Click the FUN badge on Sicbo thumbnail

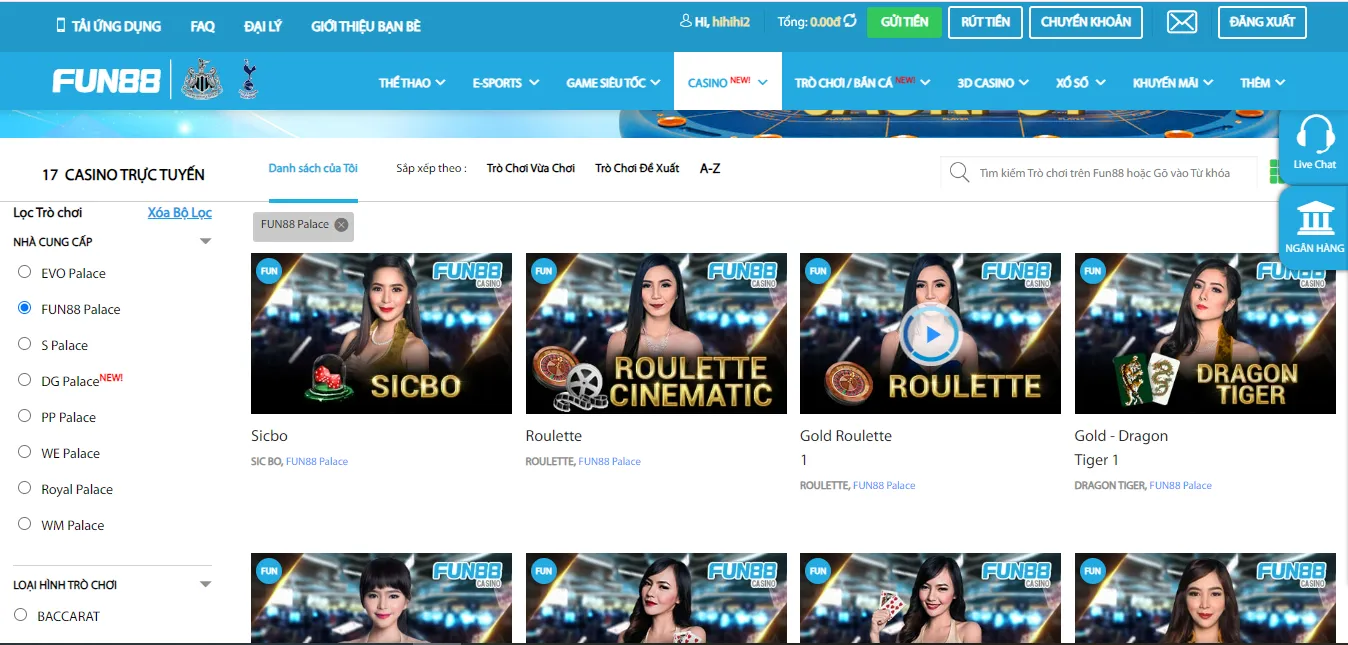(x=269, y=271)
